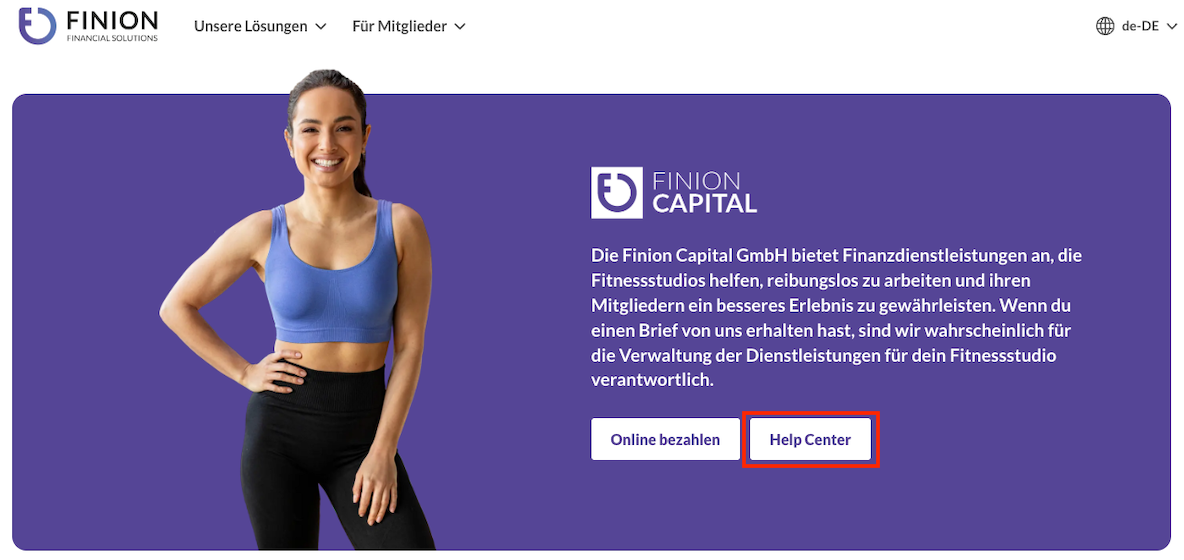
Task: Click the bold CAPITAL text in the banner
Action: (704, 204)
